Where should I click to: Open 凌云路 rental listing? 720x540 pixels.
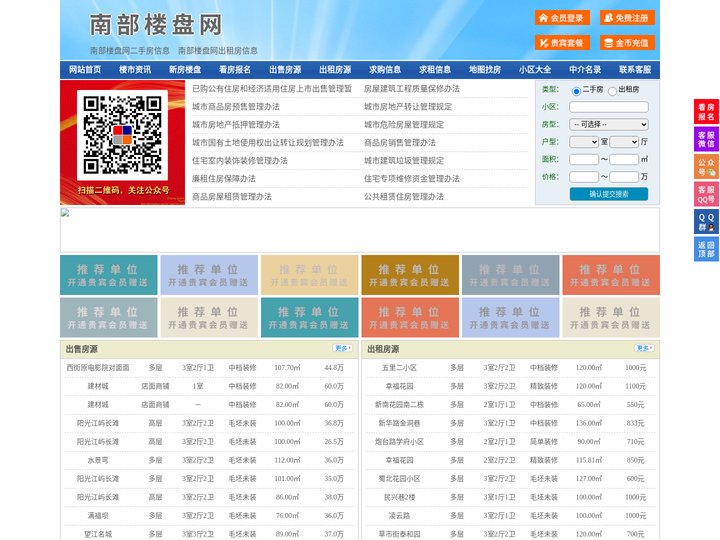[x=399, y=516]
